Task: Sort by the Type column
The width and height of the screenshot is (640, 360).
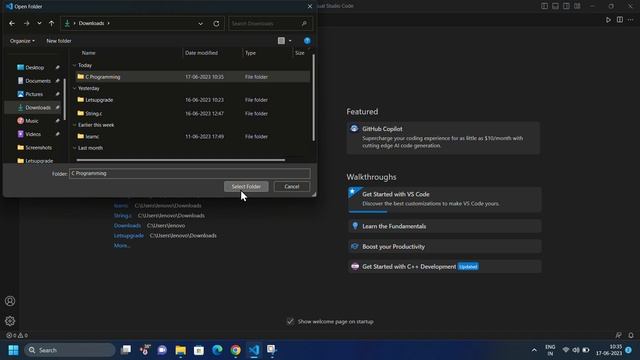Action: [250, 53]
